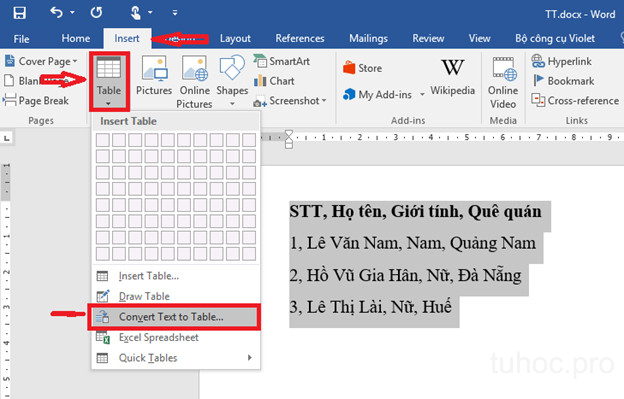Viewport: 624px width, 399px height.
Task: Insert a Hyperlink
Action: [562, 61]
